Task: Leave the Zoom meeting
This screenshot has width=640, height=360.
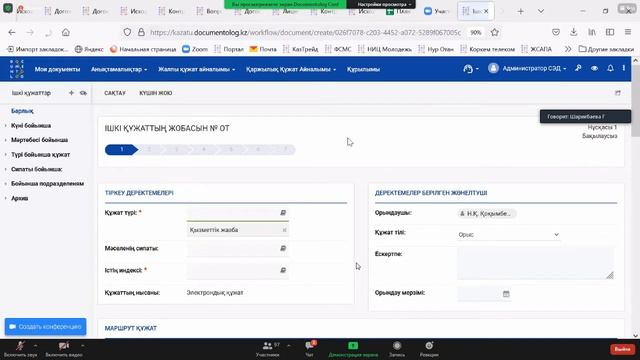Action: [x=622, y=349]
